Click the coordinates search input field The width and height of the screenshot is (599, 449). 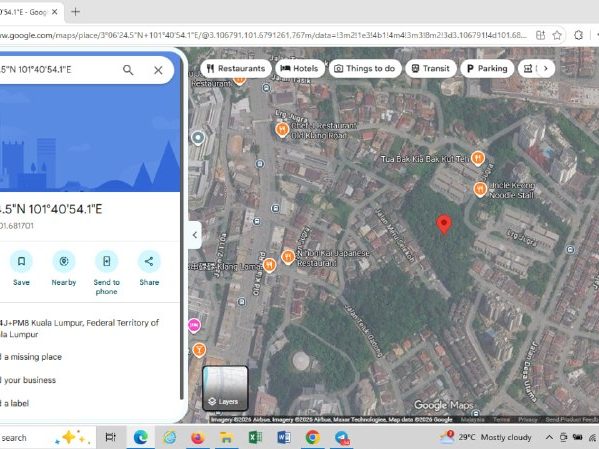coord(57,70)
